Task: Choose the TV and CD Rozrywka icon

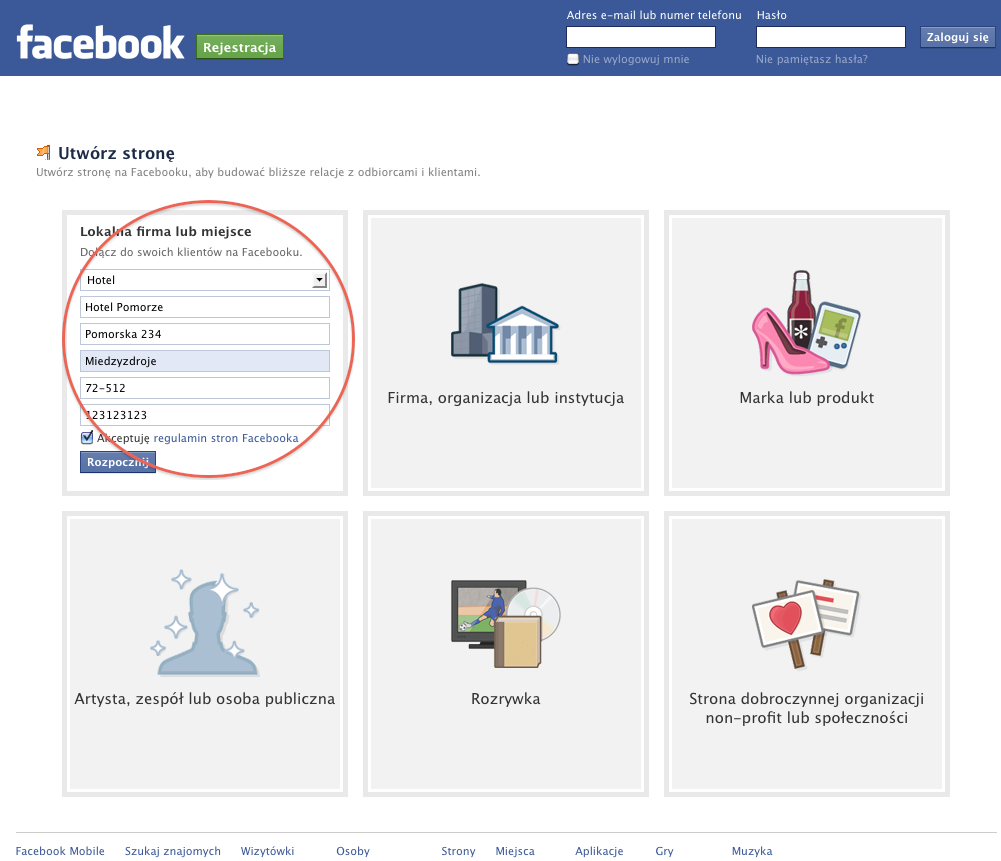Action: [x=506, y=624]
